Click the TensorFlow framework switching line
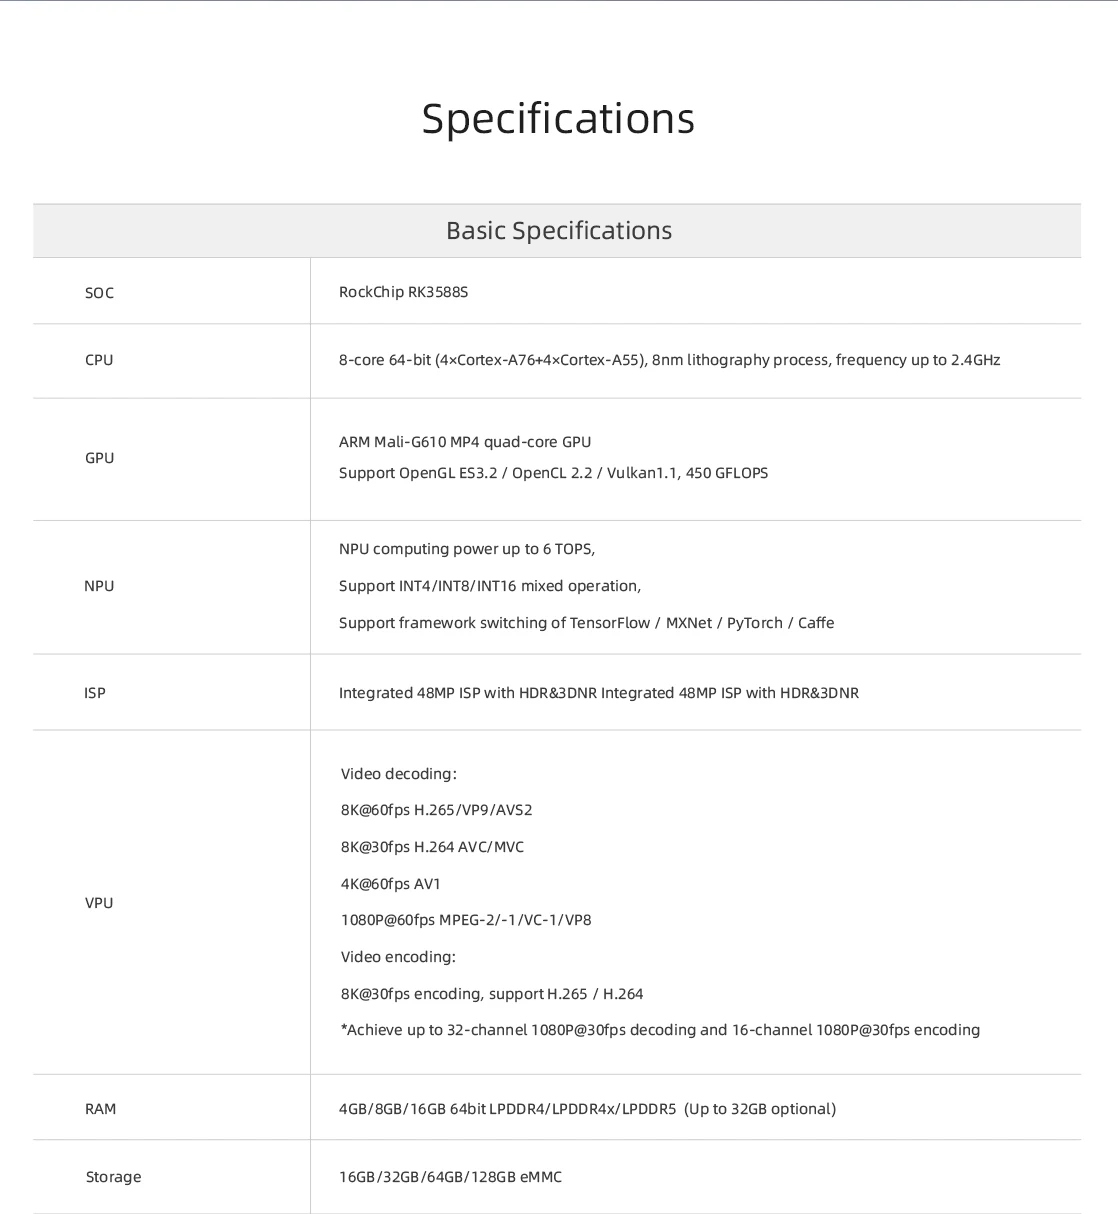The image size is (1118, 1214). point(586,623)
